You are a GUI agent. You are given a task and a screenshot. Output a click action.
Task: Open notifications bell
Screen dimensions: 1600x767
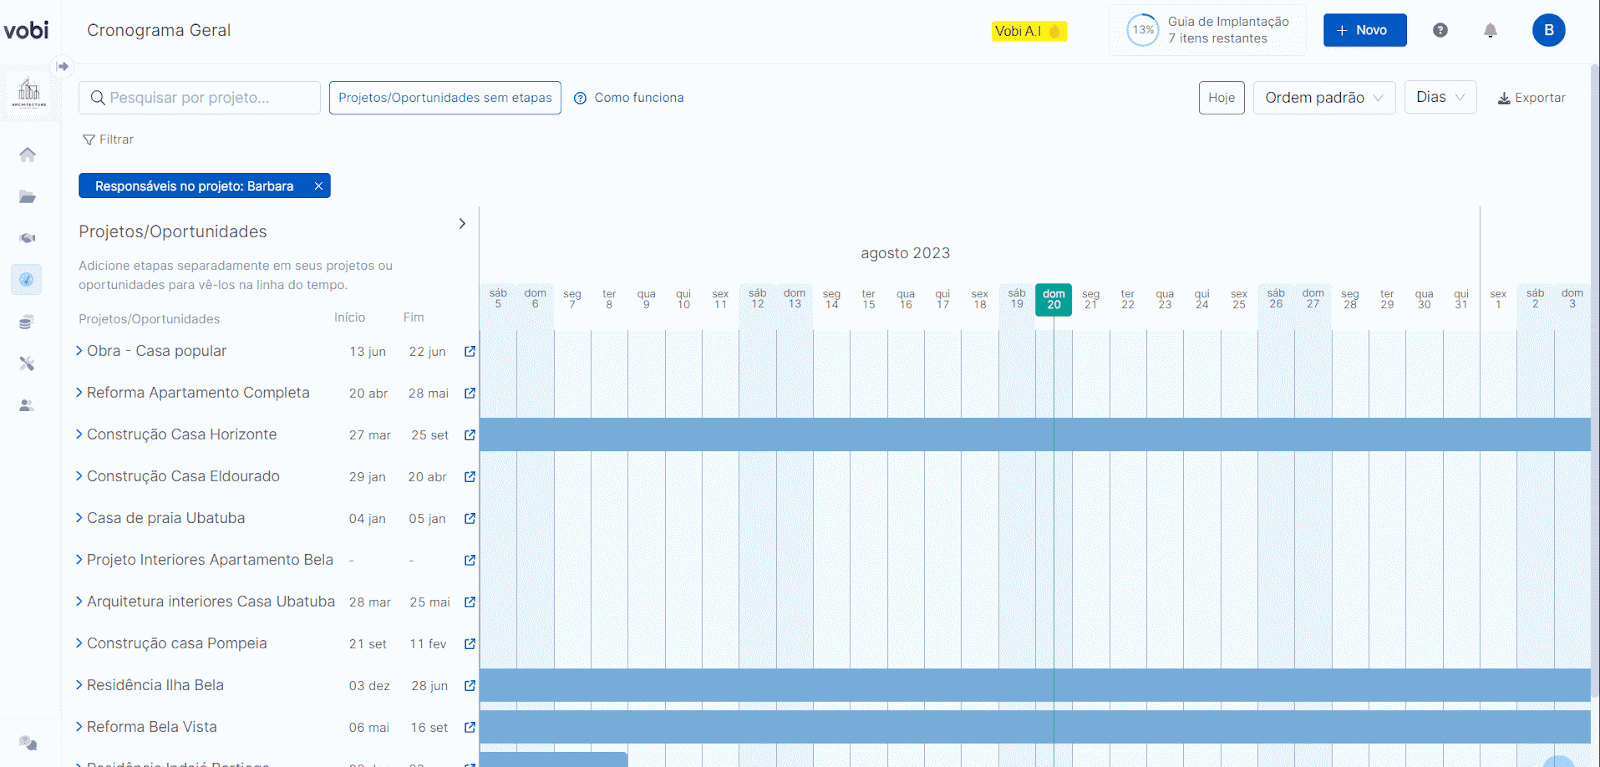pyautogui.click(x=1490, y=30)
